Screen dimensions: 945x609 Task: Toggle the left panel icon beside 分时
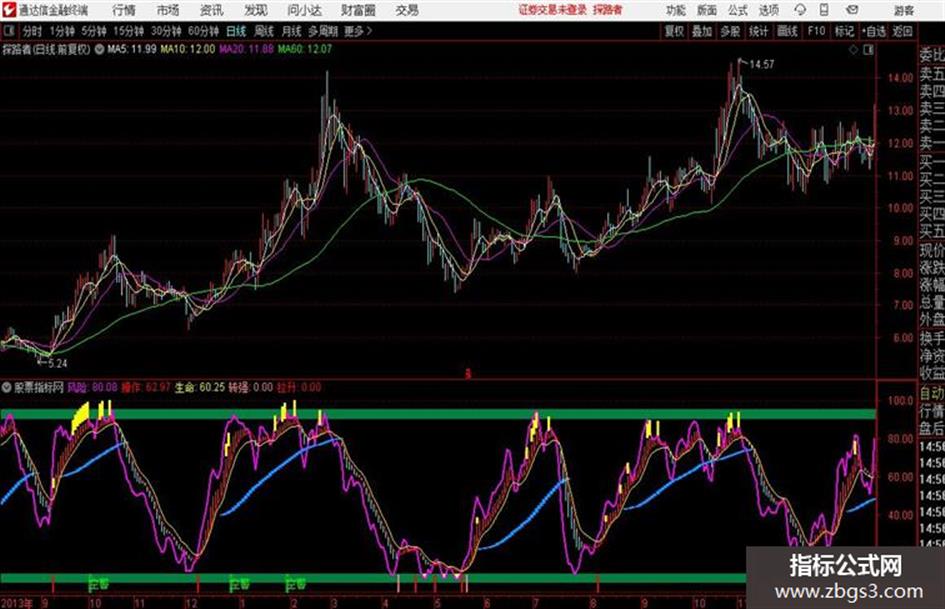tap(8, 31)
